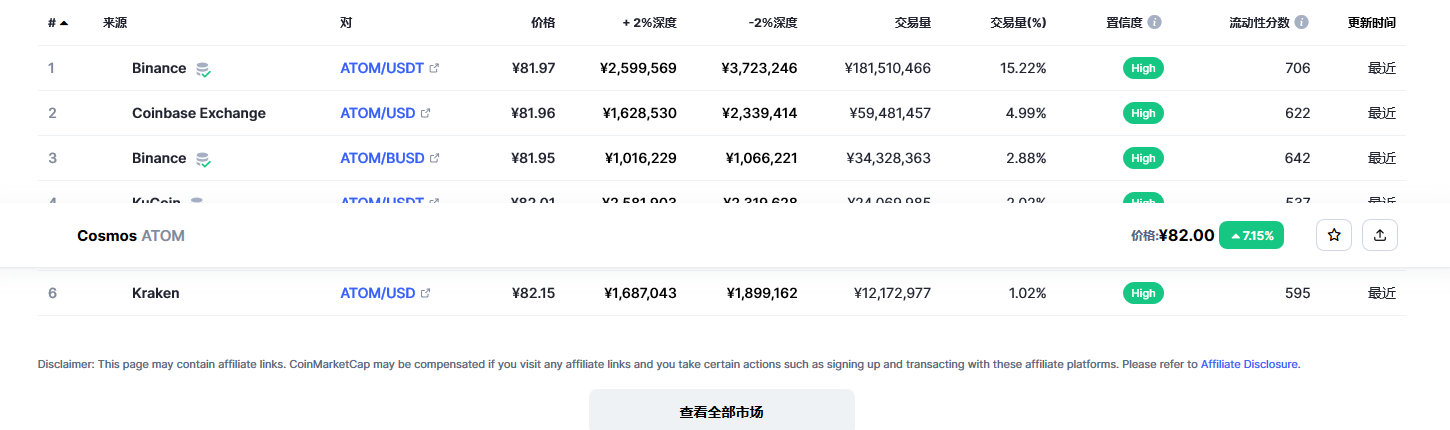
Task: Open the Affiliate Disclosure link
Action: 1249,364
